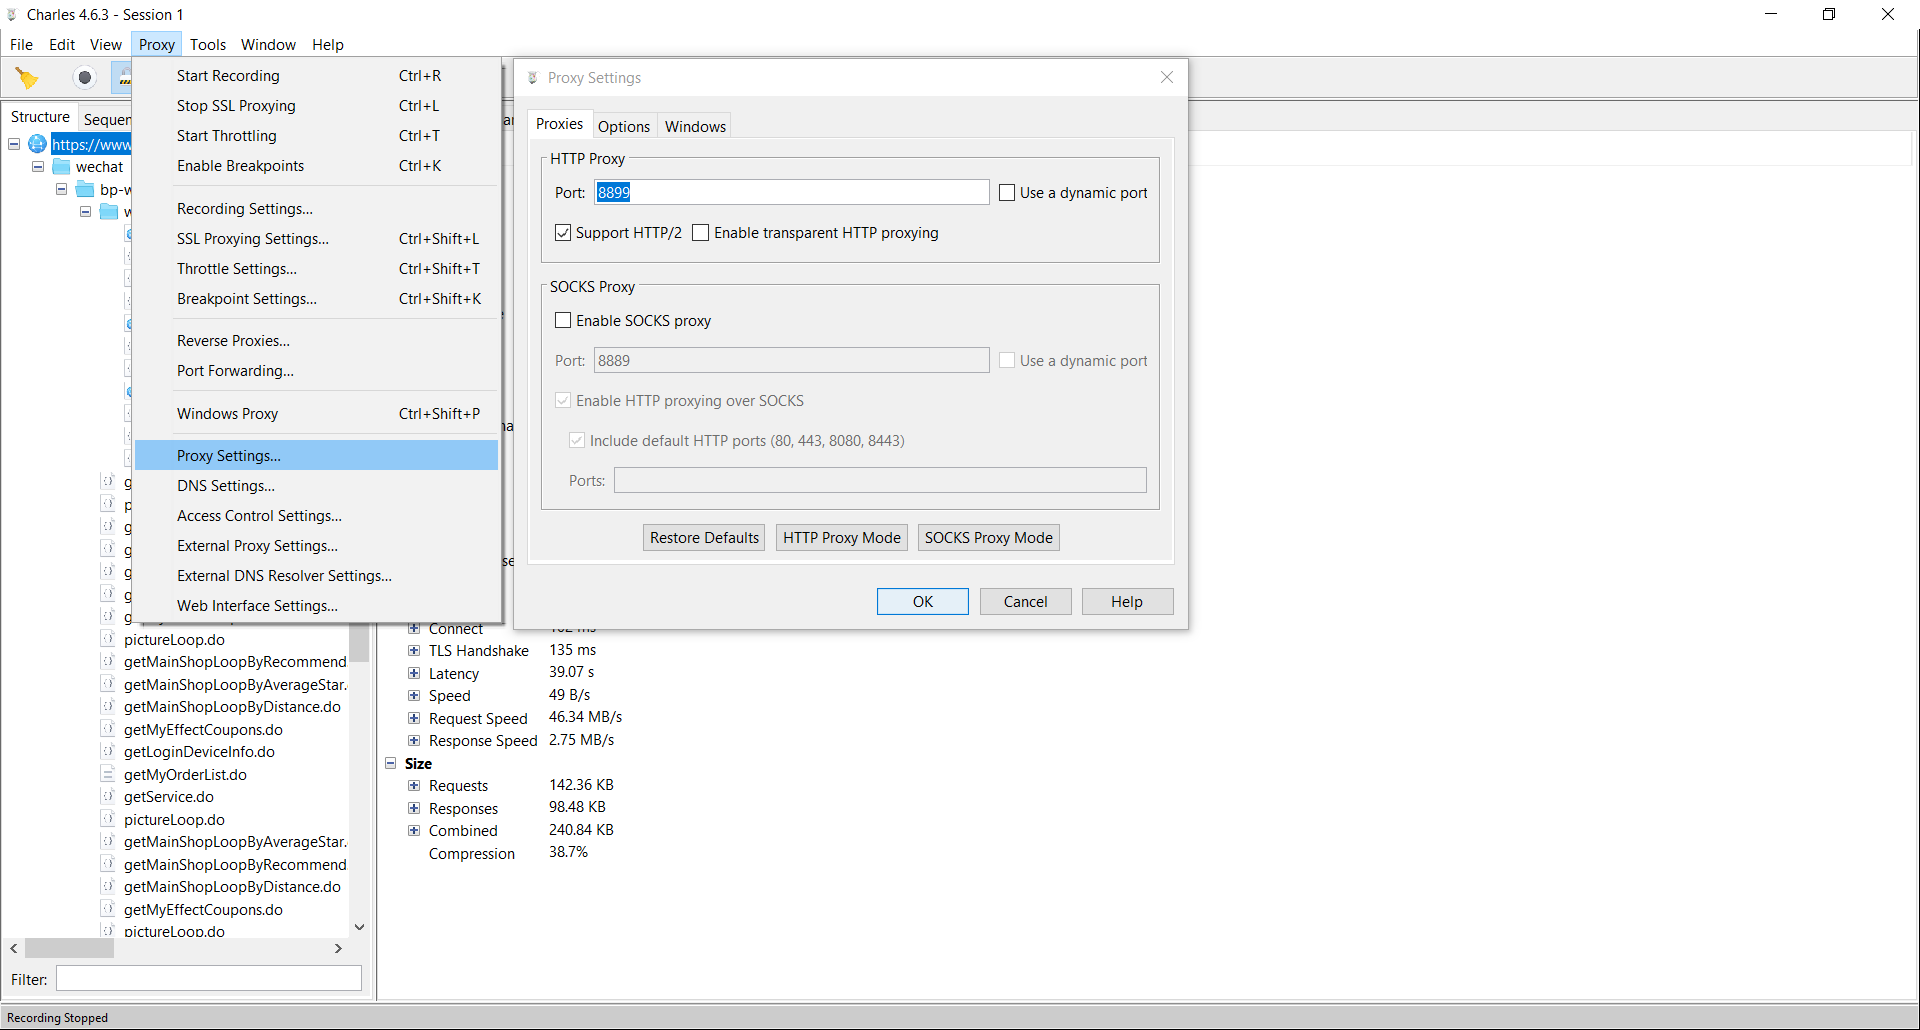The image size is (1920, 1030).
Task: Switch to the Options tab
Action: 624,126
